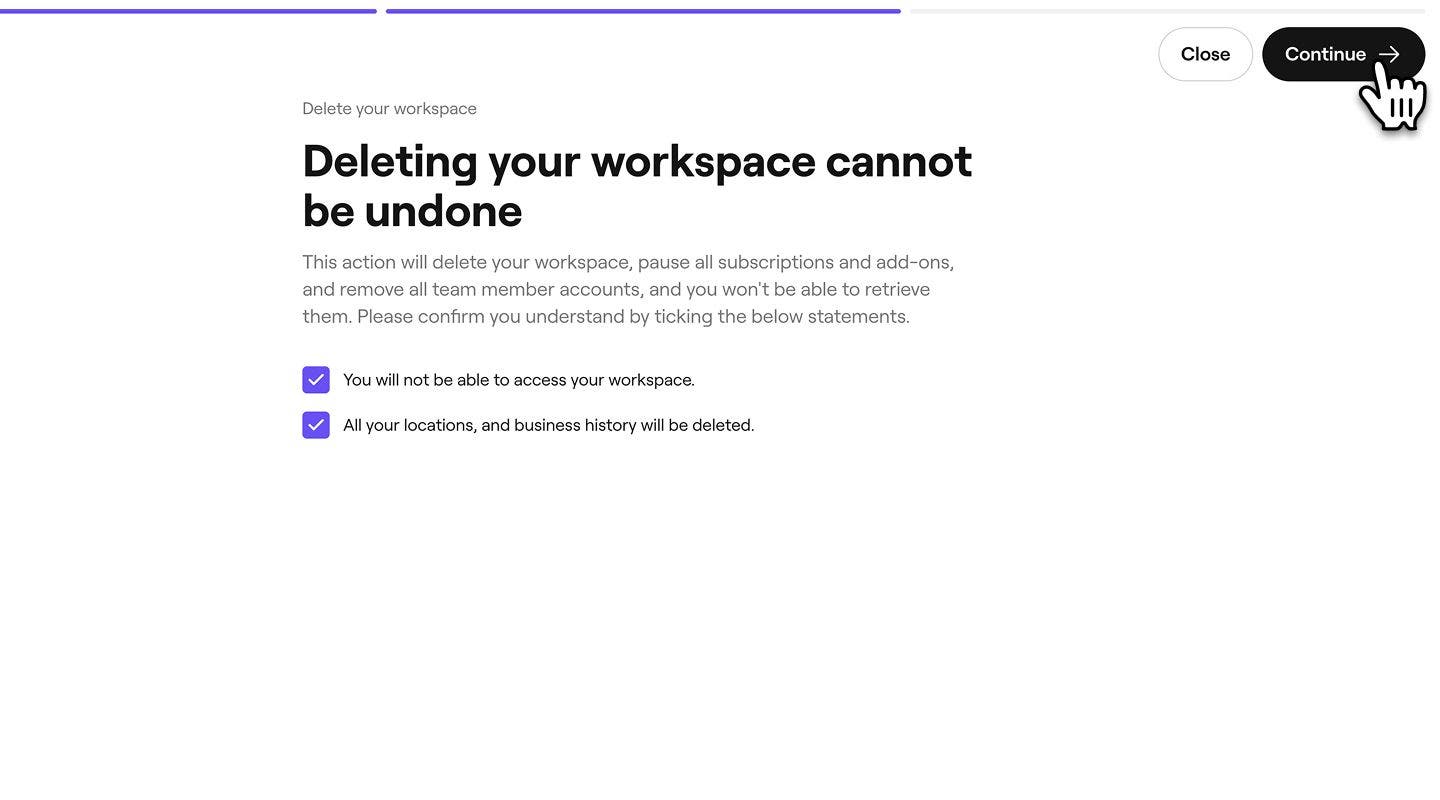Uncheck "You will not be able to access your workspace"

click(x=316, y=380)
